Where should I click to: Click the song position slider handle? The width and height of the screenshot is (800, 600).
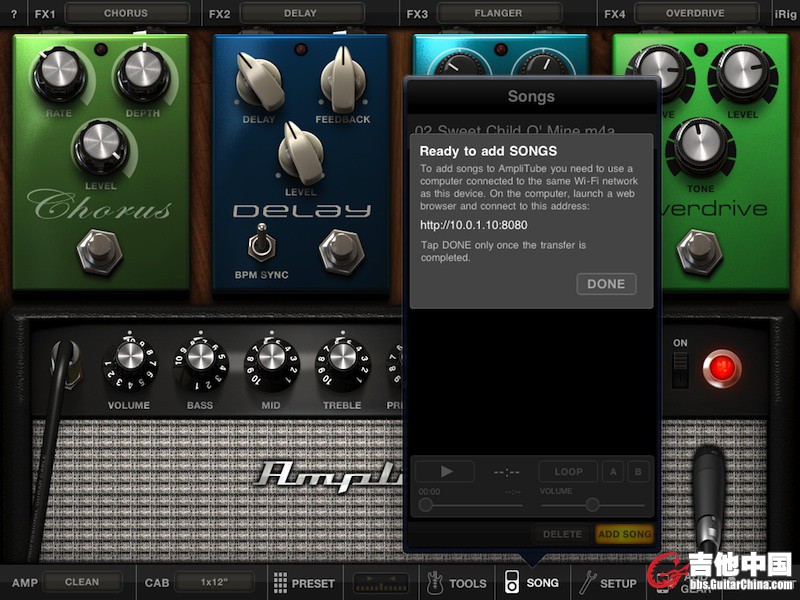click(426, 505)
